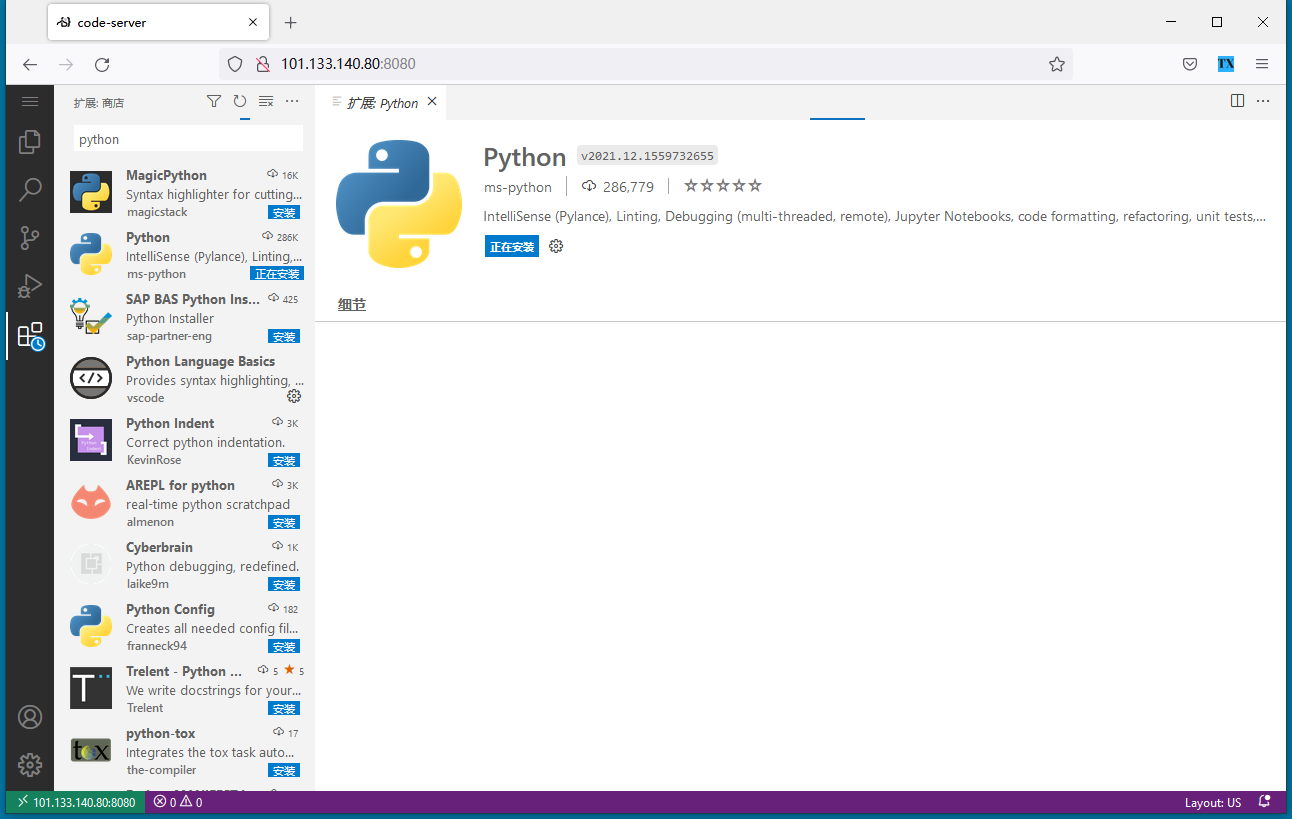Select the 扩展: Python editor tab
The height and width of the screenshot is (819, 1292).
click(x=381, y=102)
